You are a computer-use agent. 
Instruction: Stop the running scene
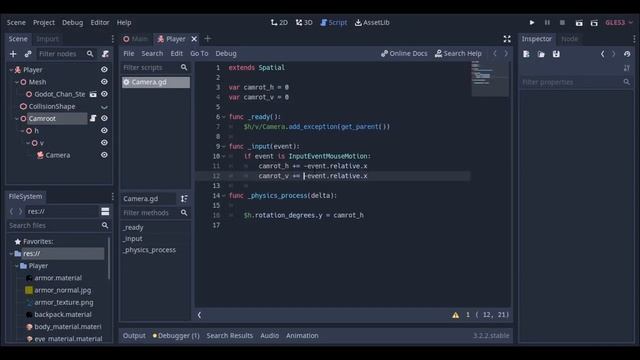[x=562, y=22]
